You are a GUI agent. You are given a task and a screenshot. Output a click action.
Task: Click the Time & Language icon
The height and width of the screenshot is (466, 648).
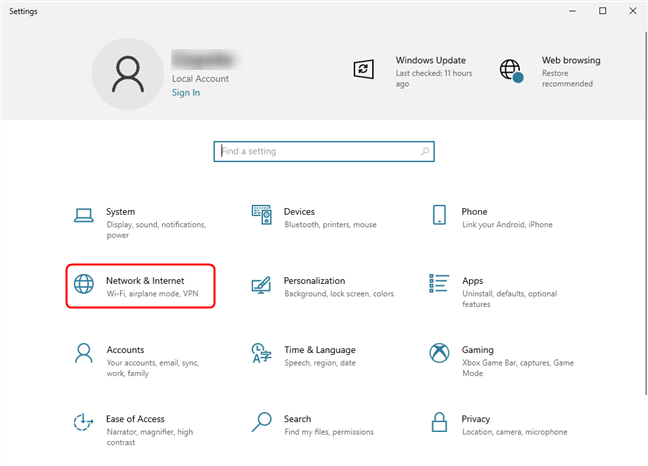[261, 353]
